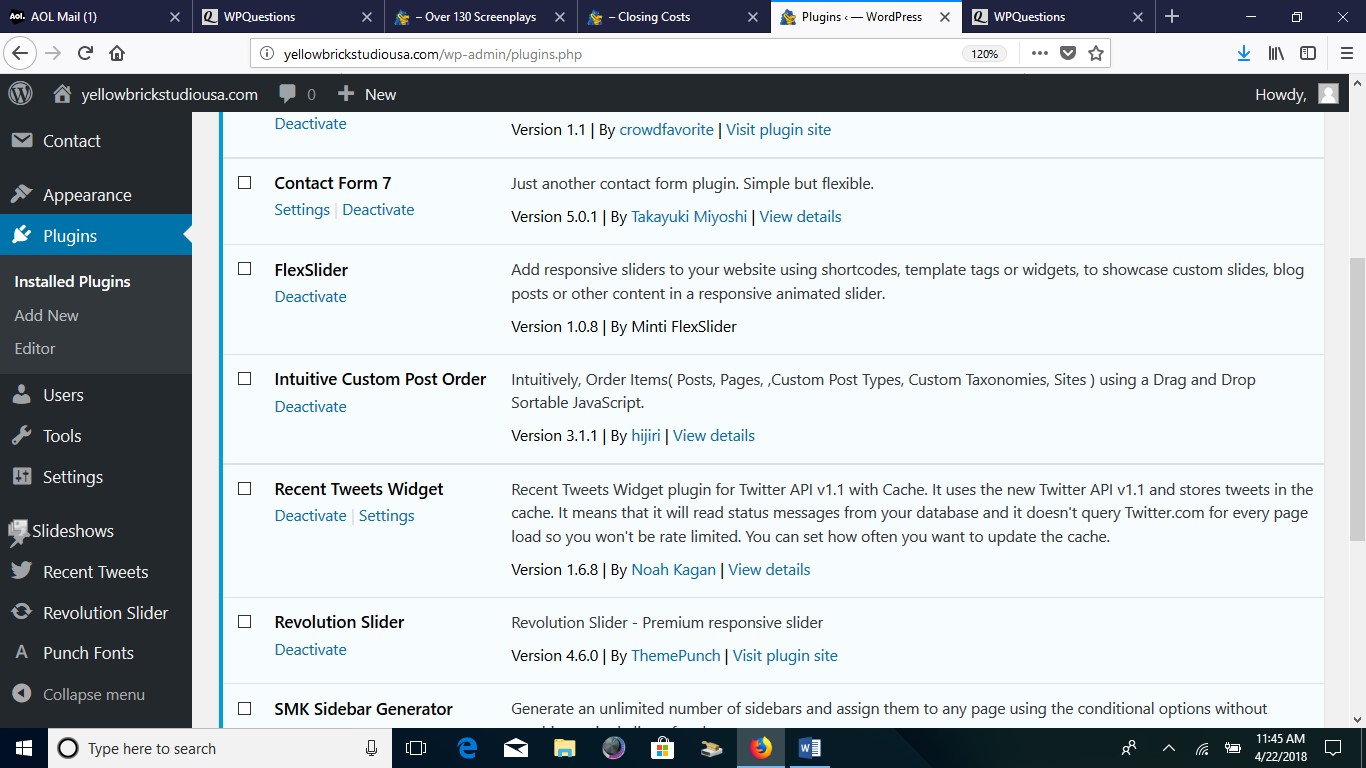This screenshot has height=768, width=1366.
Task: Open comments bubble in admin bar
Action: (288, 94)
